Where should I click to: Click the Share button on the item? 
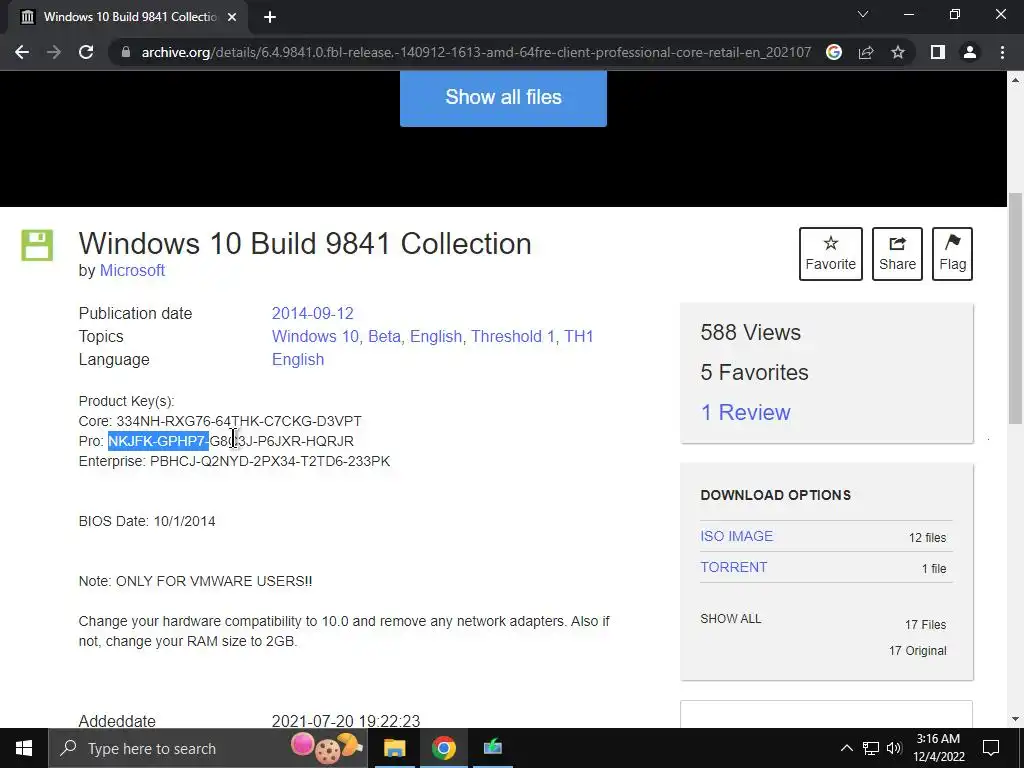[897, 254]
